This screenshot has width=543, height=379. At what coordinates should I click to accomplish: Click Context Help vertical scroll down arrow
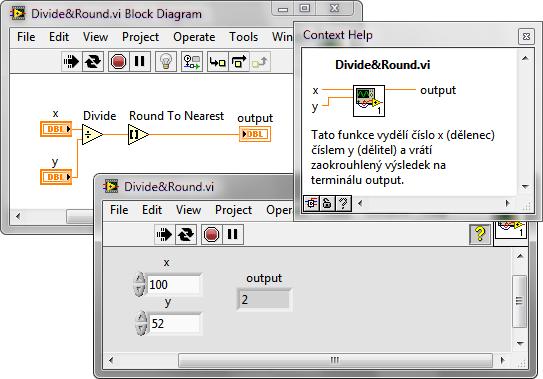tap(525, 187)
